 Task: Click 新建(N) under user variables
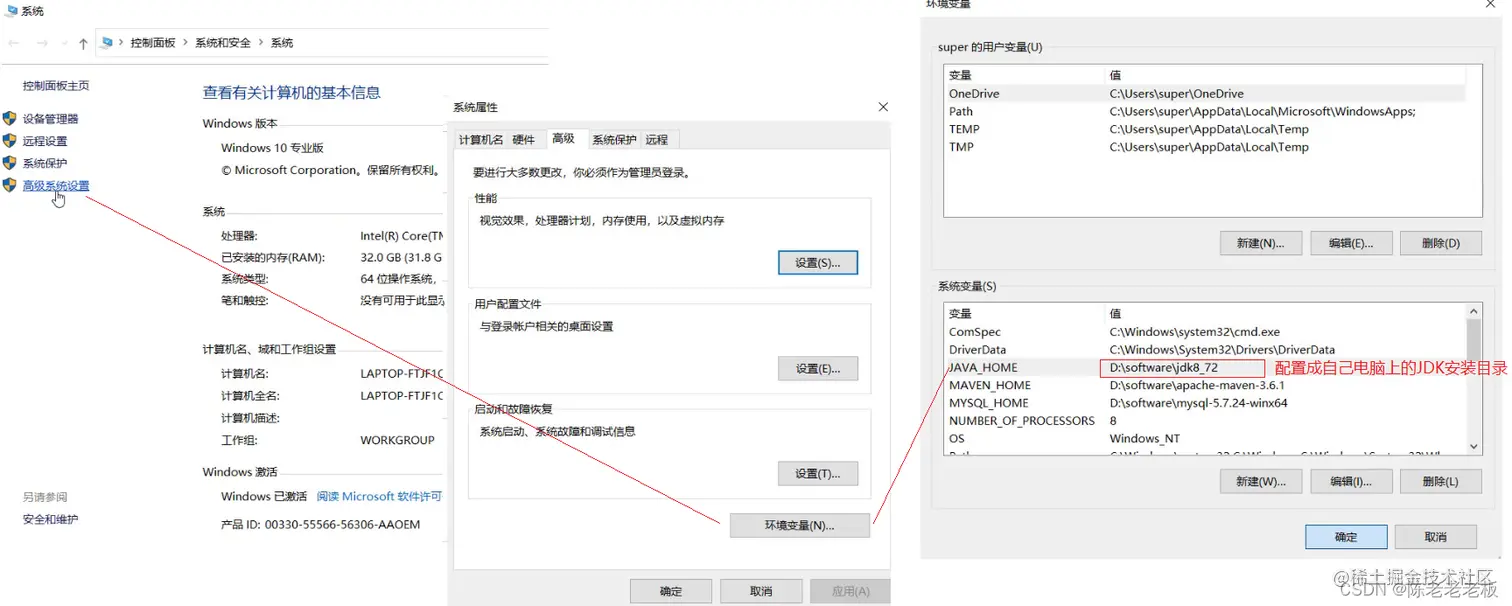1260,242
